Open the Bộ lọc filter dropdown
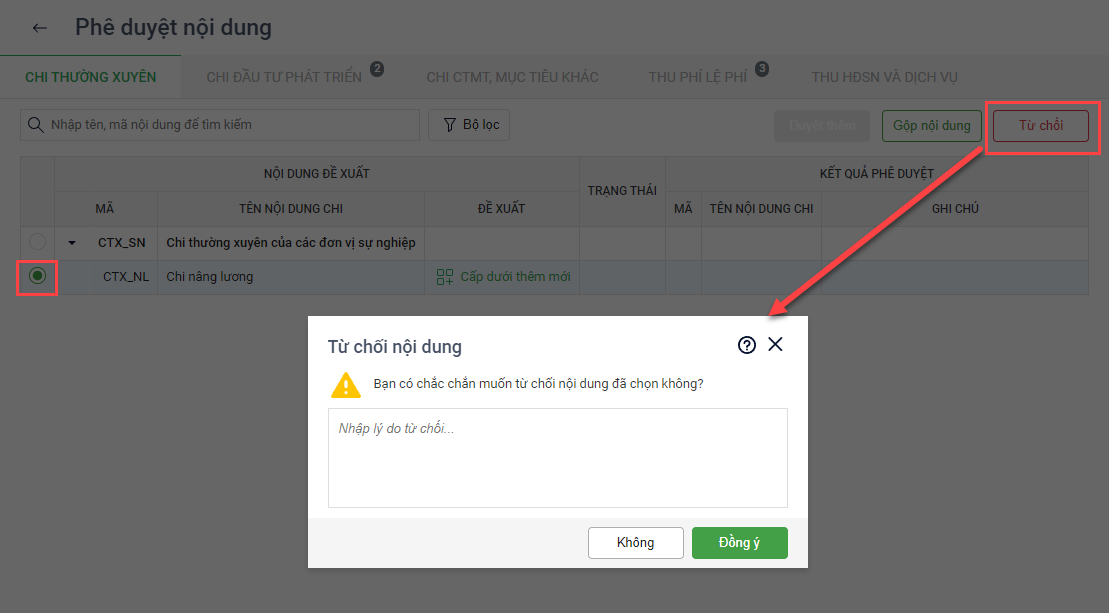 tap(469, 125)
